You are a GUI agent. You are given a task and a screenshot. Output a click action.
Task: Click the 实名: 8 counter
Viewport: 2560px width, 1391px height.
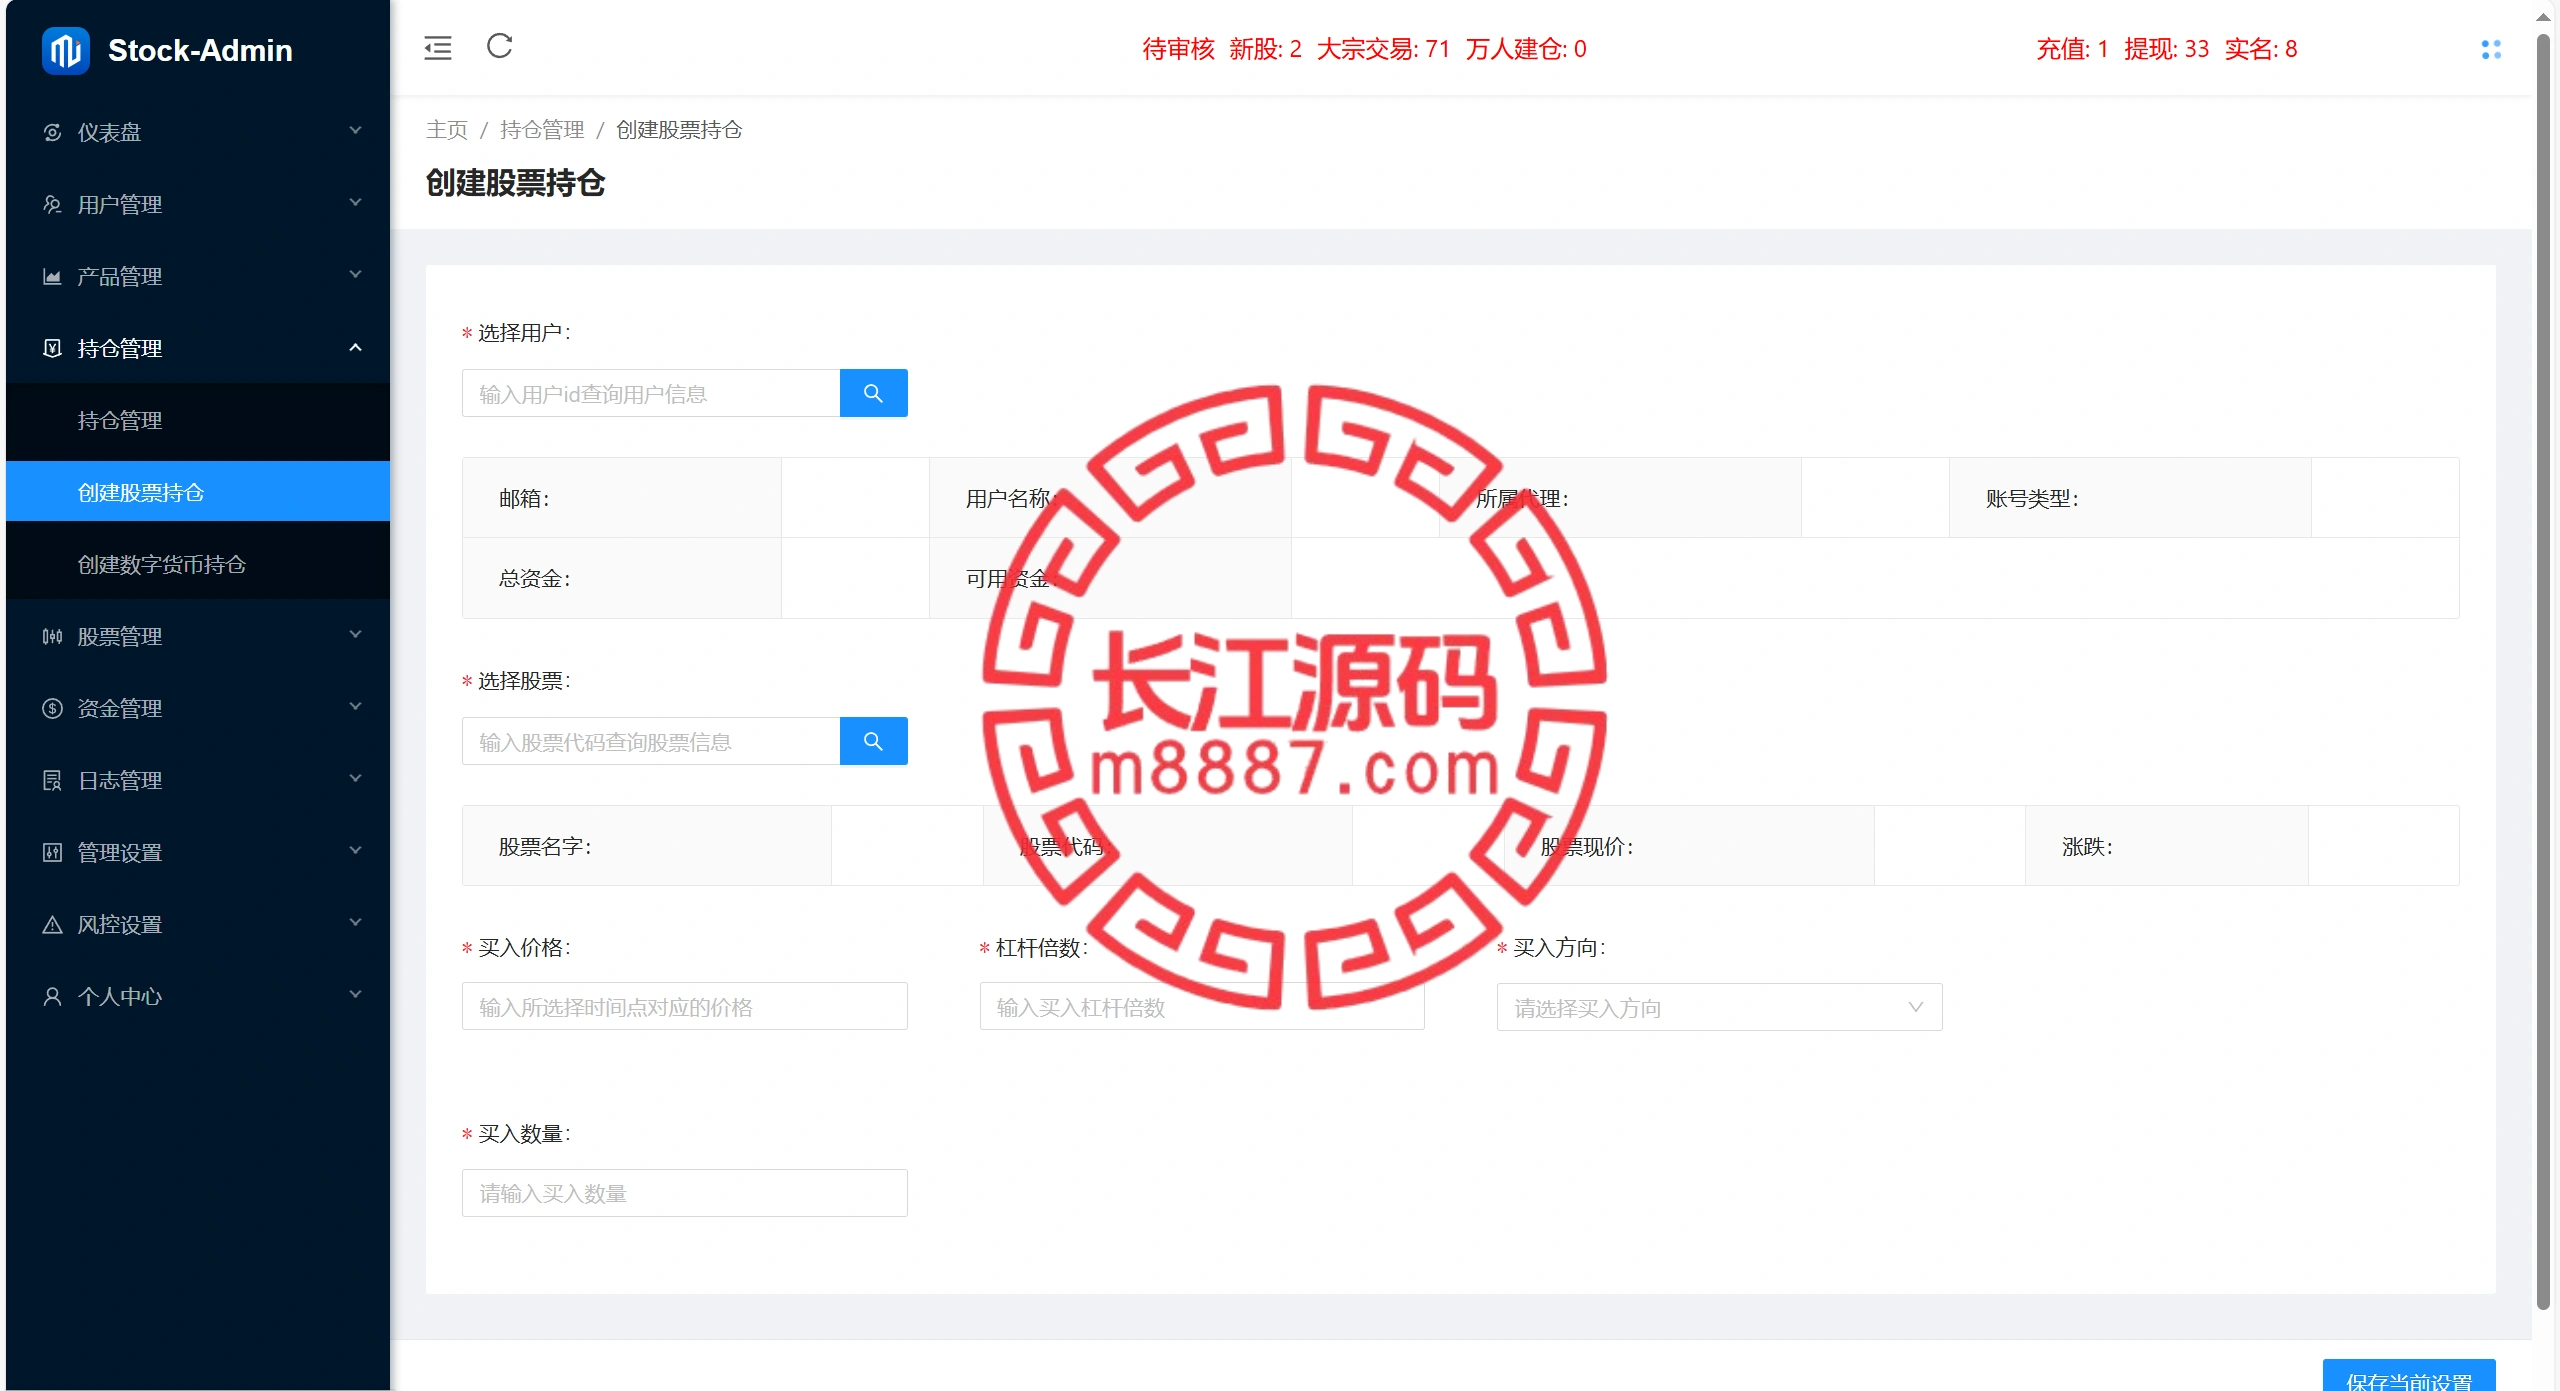point(2261,49)
